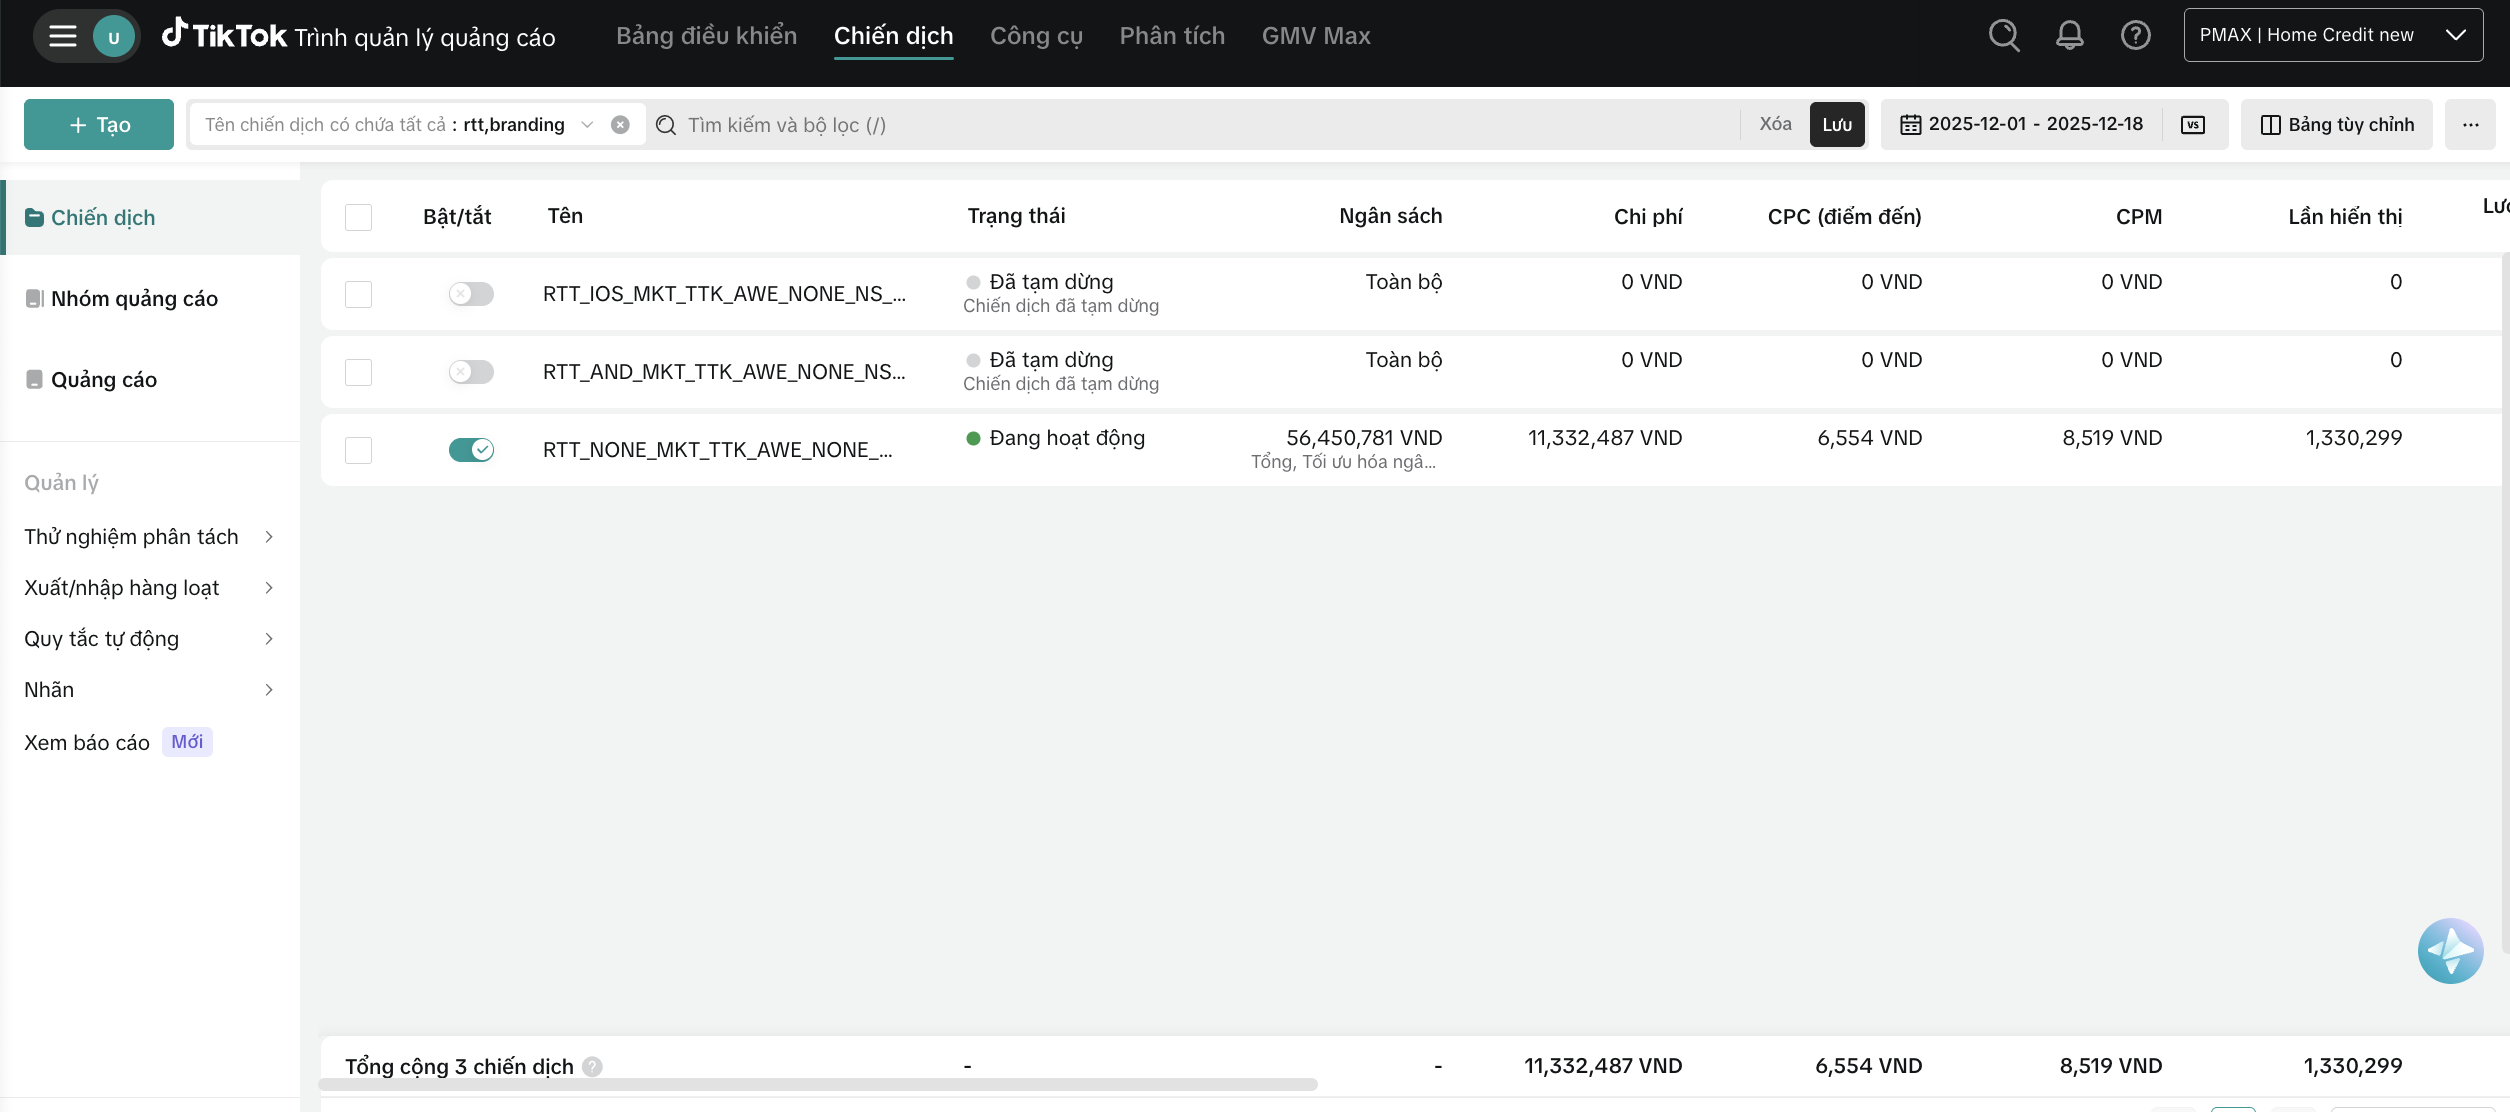Open the hamburger navigation menu
The width and height of the screenshot is (2510, 1112).
click(63, 37)
